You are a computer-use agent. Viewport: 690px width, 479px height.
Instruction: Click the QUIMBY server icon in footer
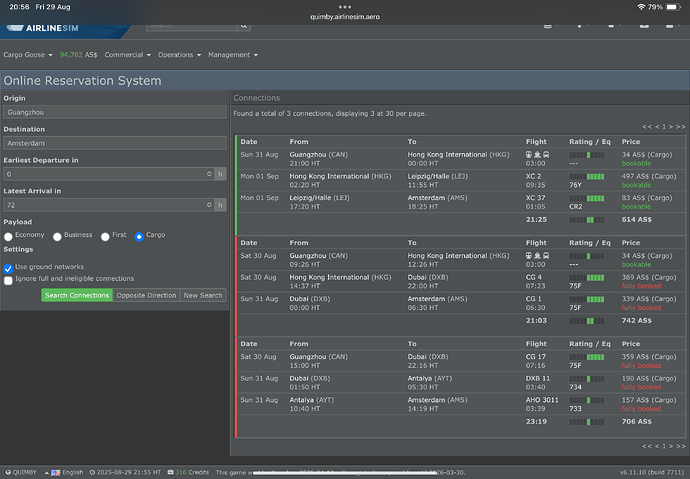coord(9,471)
